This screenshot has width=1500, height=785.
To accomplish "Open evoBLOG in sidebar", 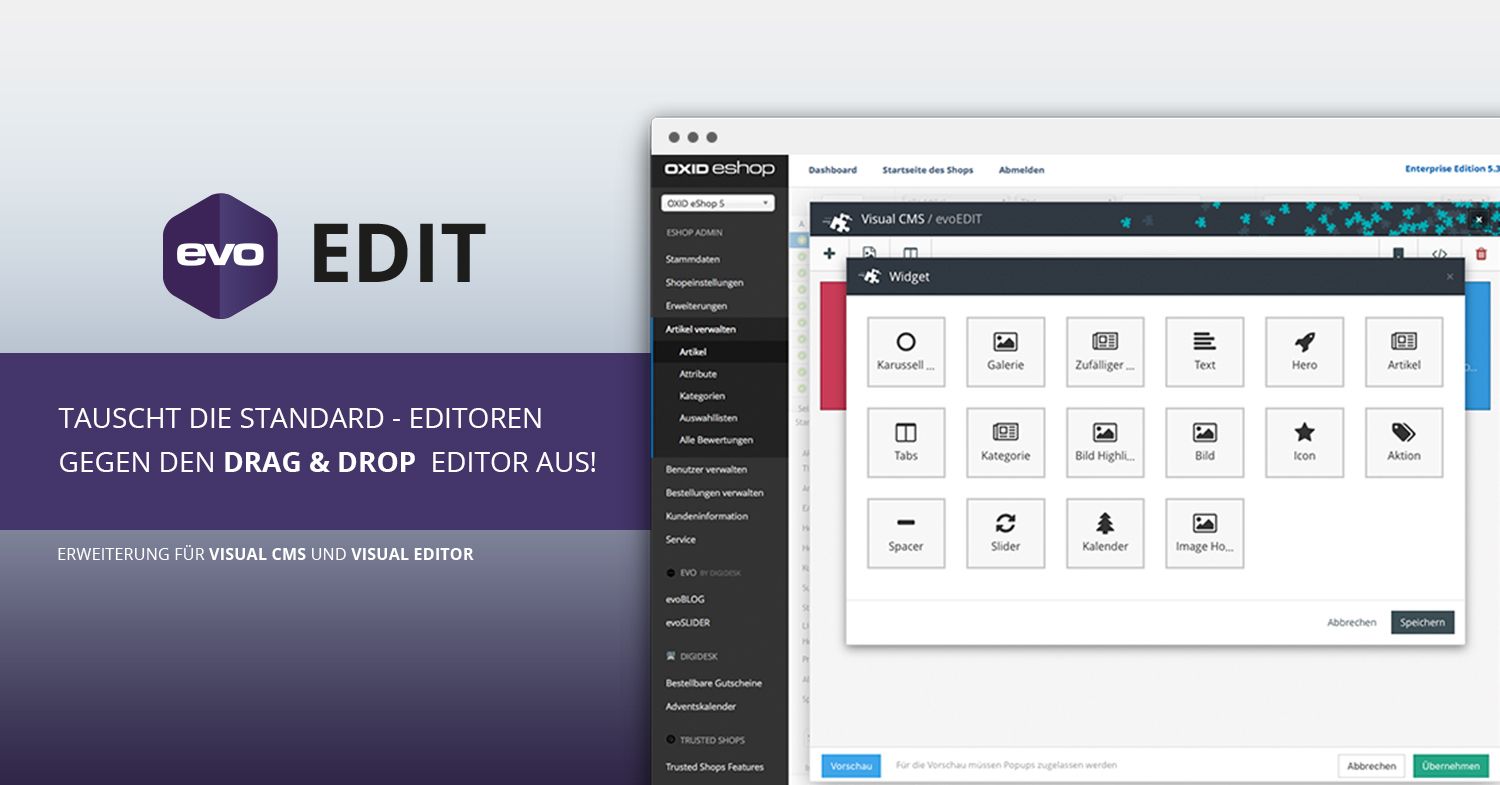I will pos(685,599).
